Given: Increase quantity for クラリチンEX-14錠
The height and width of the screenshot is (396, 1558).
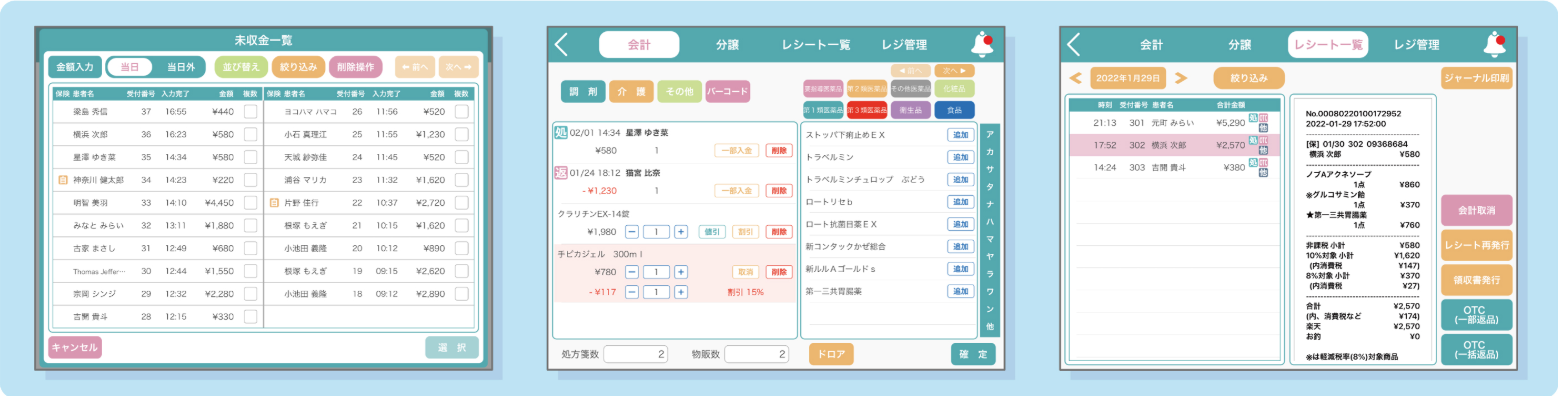Looking at the screenshot, I should (x=680, y=232).
